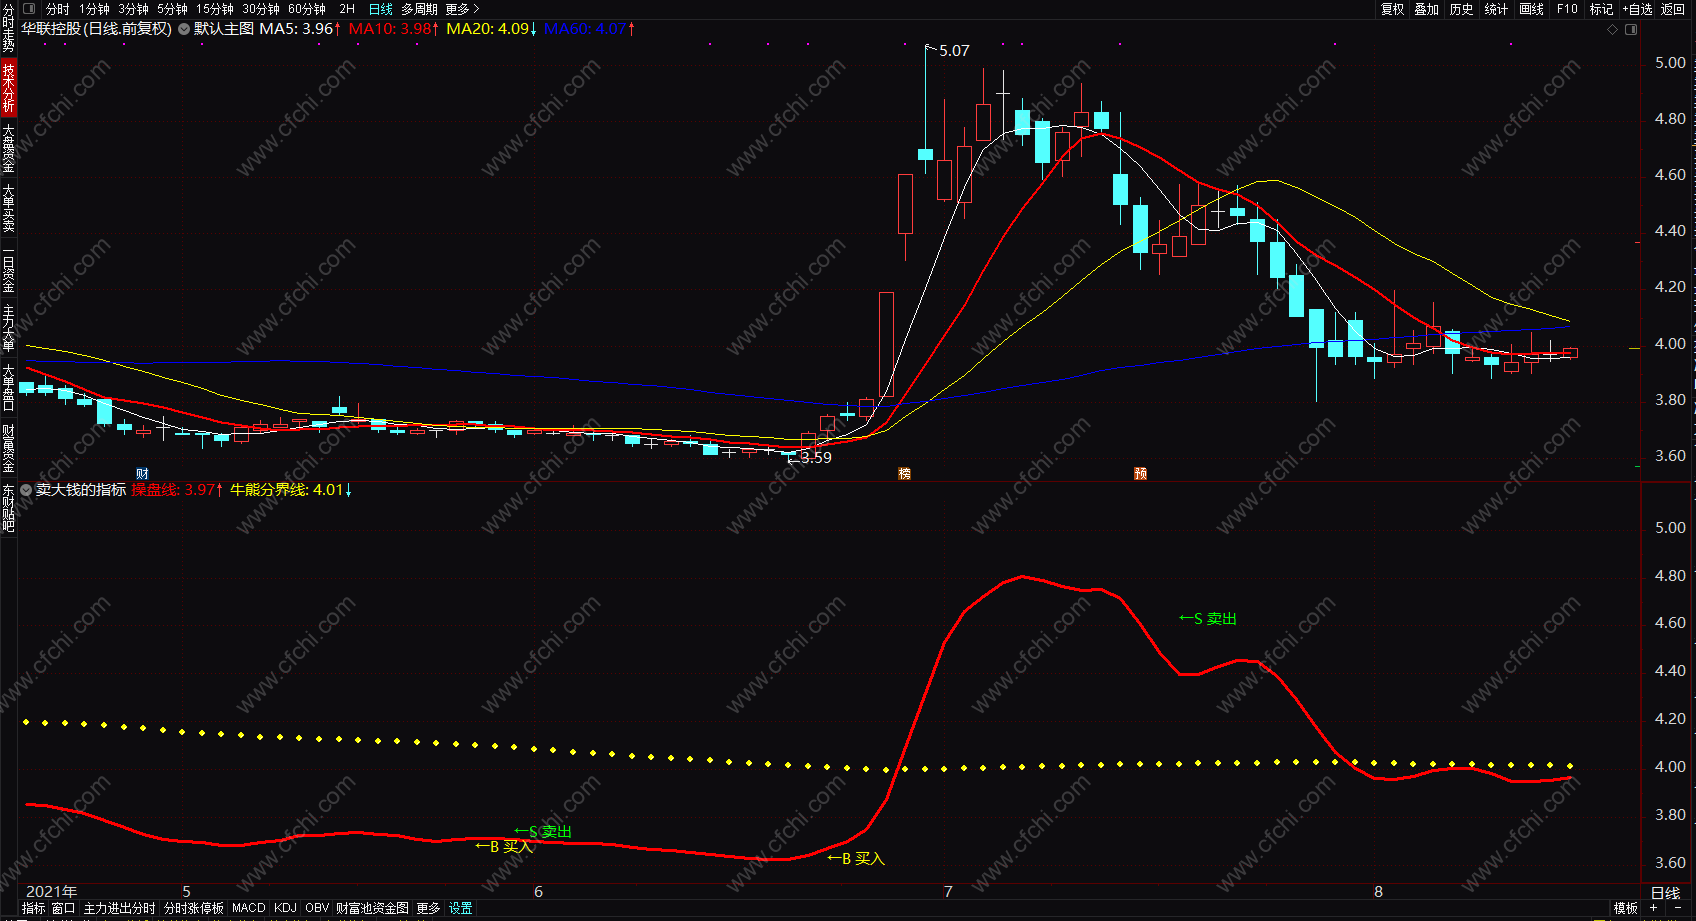Select the 1分钟 period

coord(94,9)
